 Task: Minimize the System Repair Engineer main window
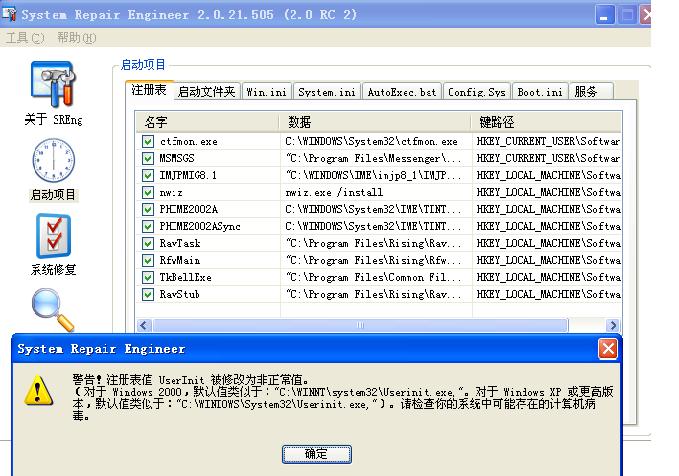click(605, 15)
